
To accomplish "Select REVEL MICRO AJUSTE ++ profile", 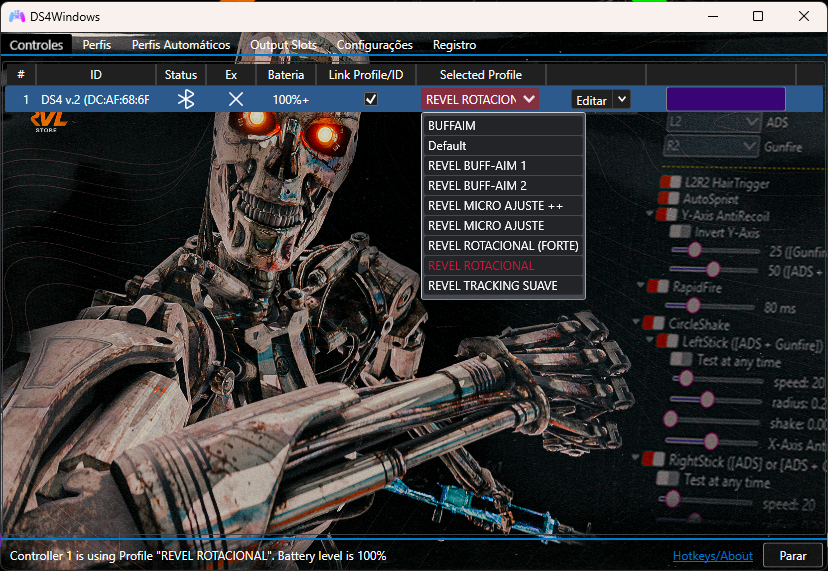I will click(x=503, y=205).
